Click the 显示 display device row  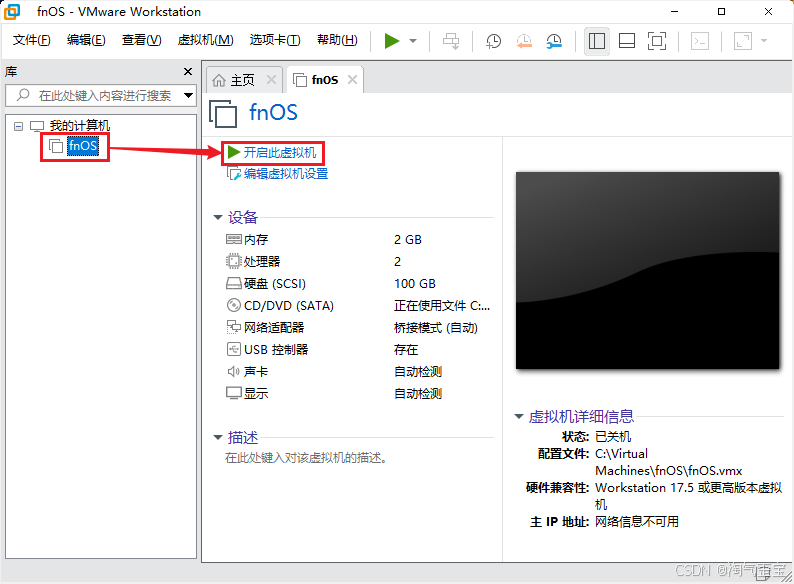coord(358,394)
